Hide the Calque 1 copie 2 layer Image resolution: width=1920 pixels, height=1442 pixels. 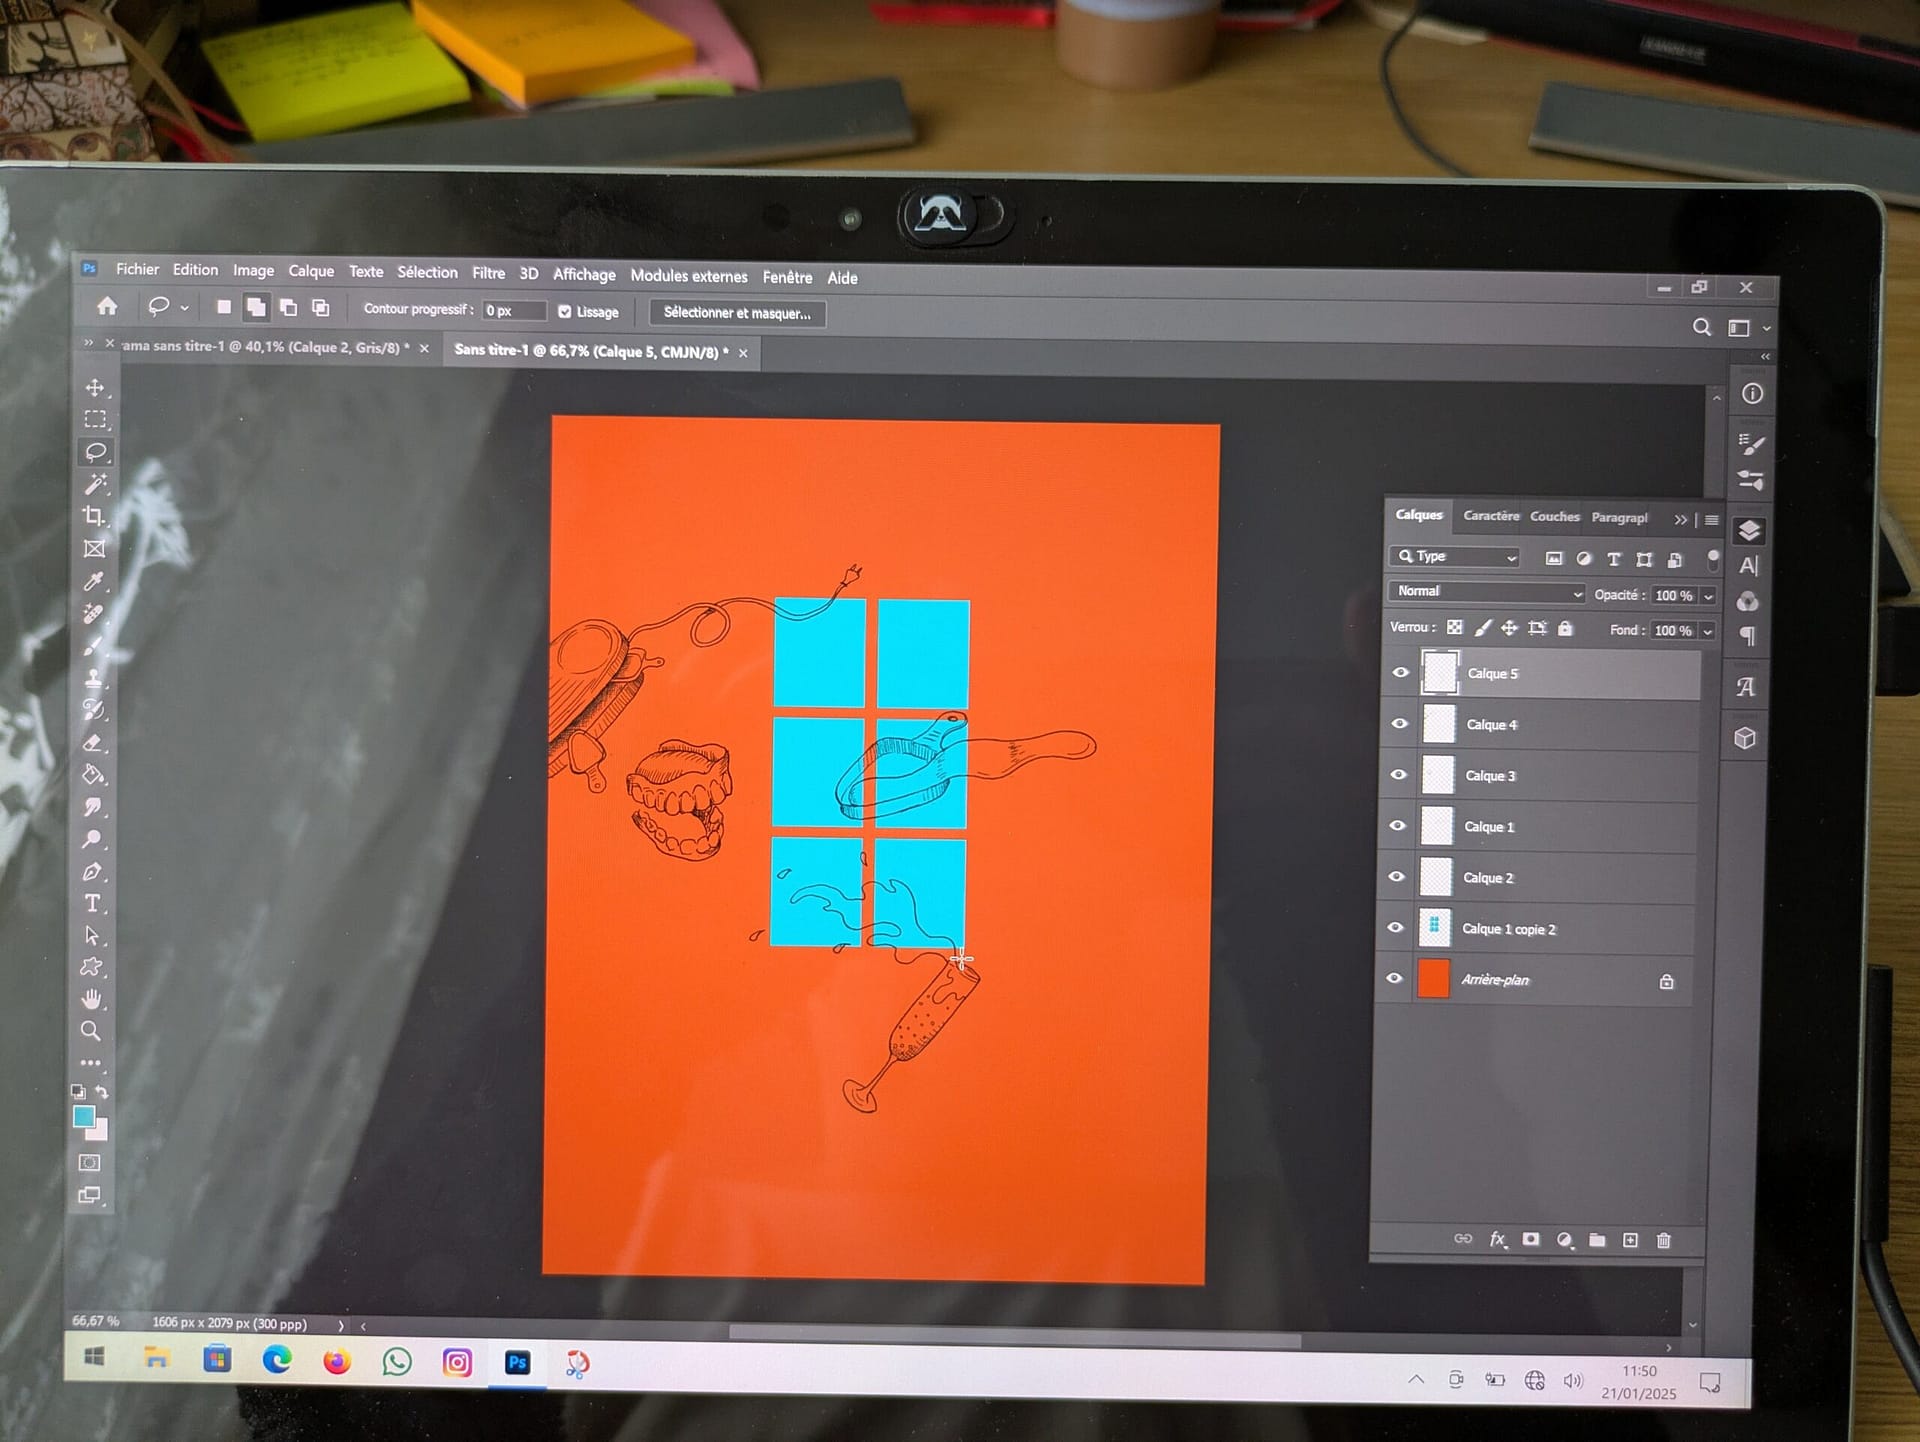(1395, 928)
